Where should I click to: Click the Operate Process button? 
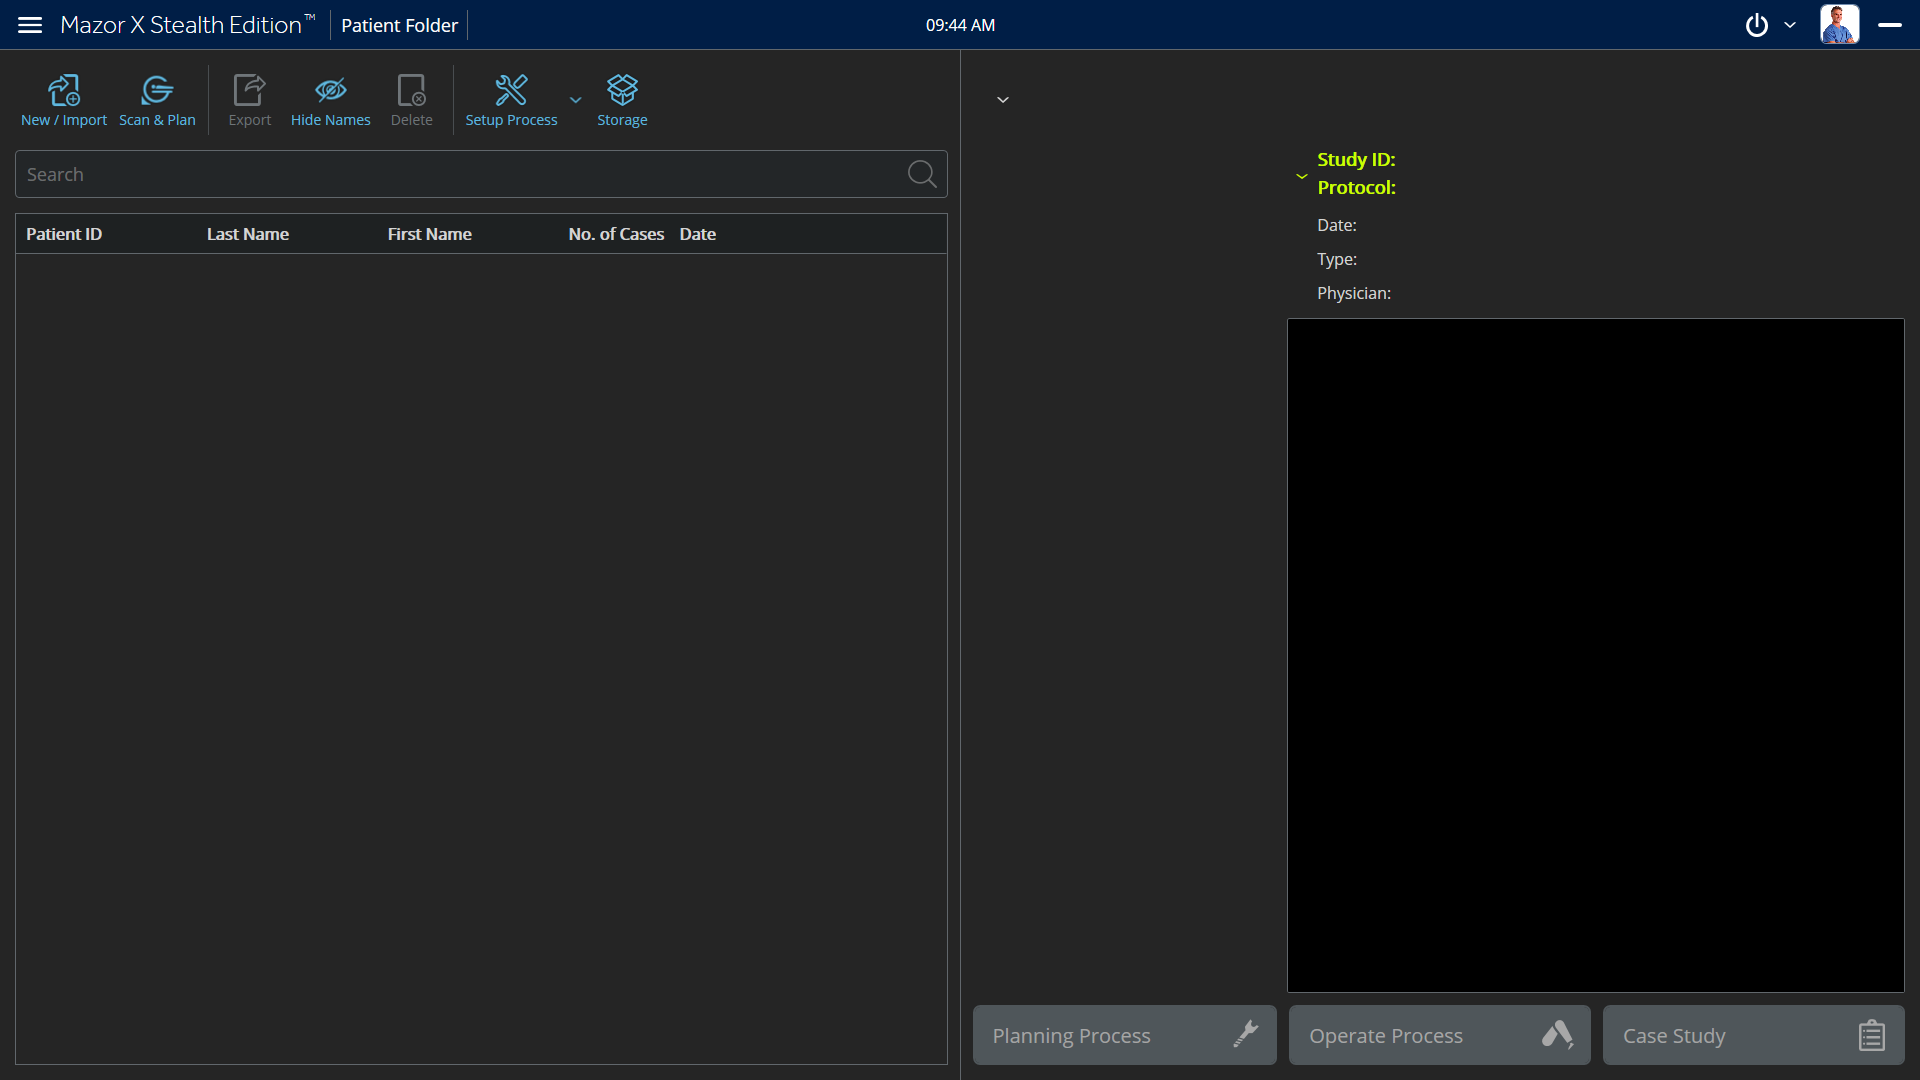point(1439,1035)
